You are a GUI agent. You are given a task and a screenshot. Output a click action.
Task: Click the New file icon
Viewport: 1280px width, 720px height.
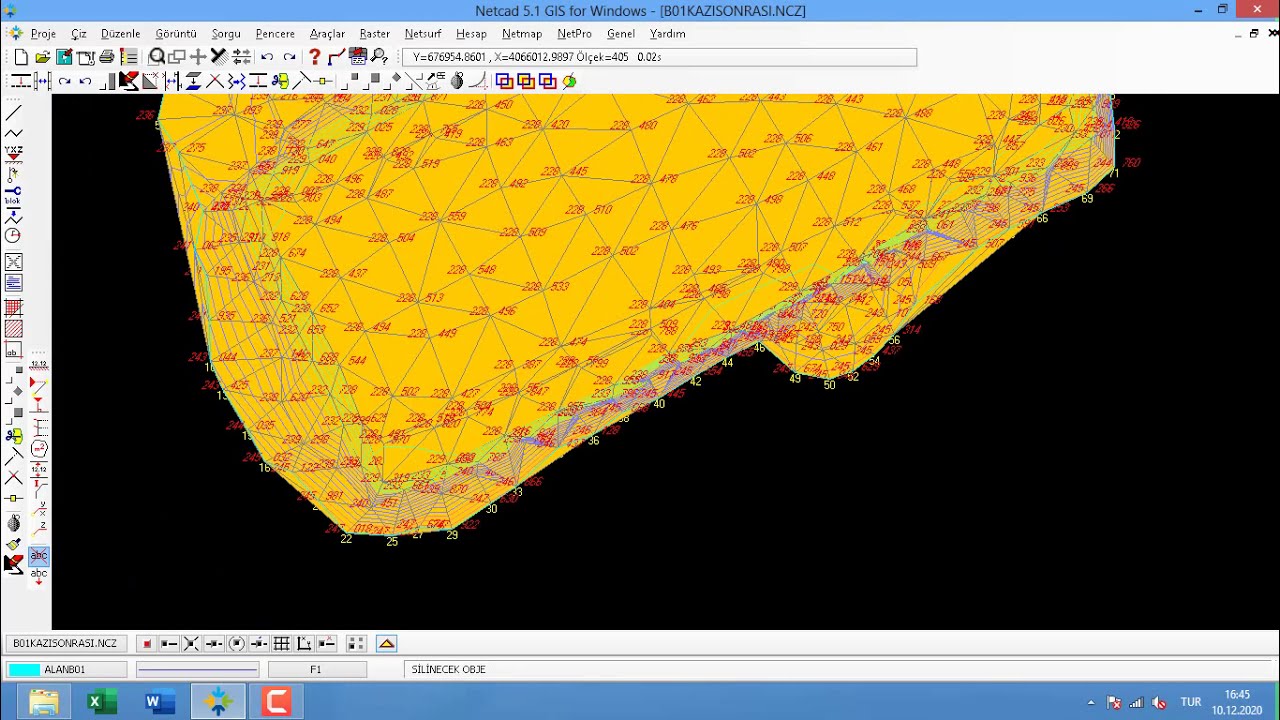point(21,57)
